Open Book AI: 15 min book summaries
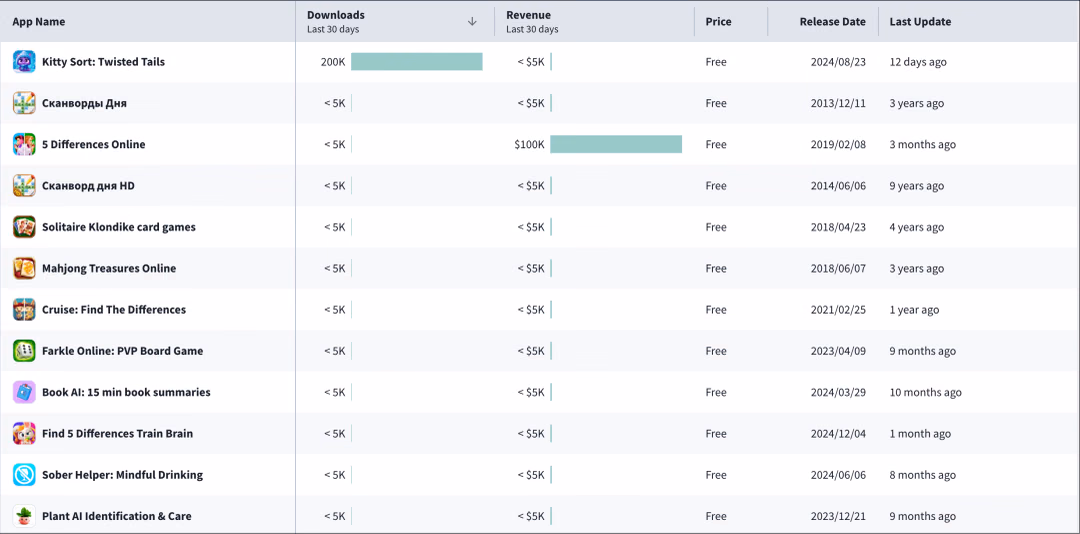 [126, 393]
